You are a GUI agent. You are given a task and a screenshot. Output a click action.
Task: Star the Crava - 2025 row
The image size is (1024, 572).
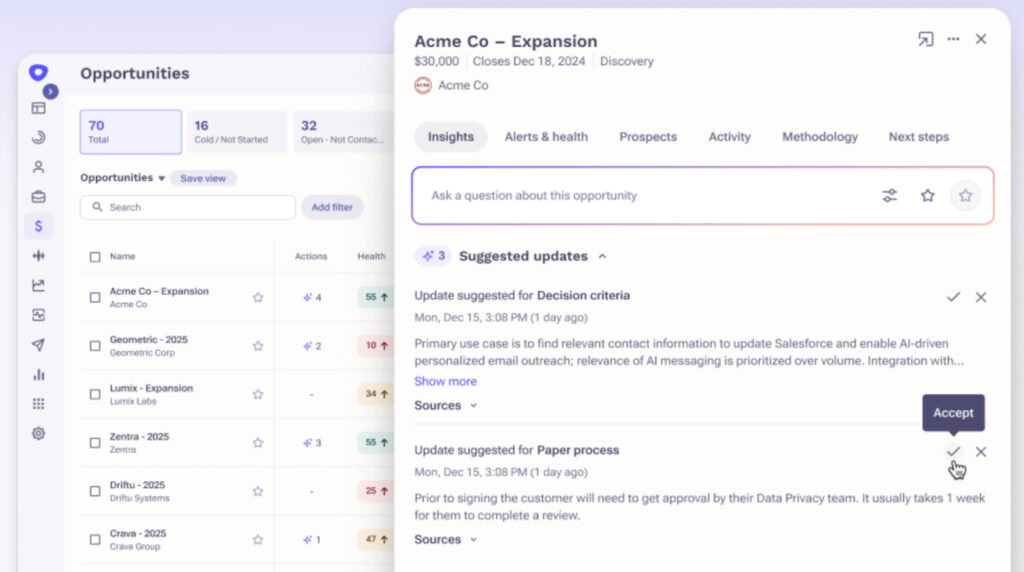coord(258,539)
